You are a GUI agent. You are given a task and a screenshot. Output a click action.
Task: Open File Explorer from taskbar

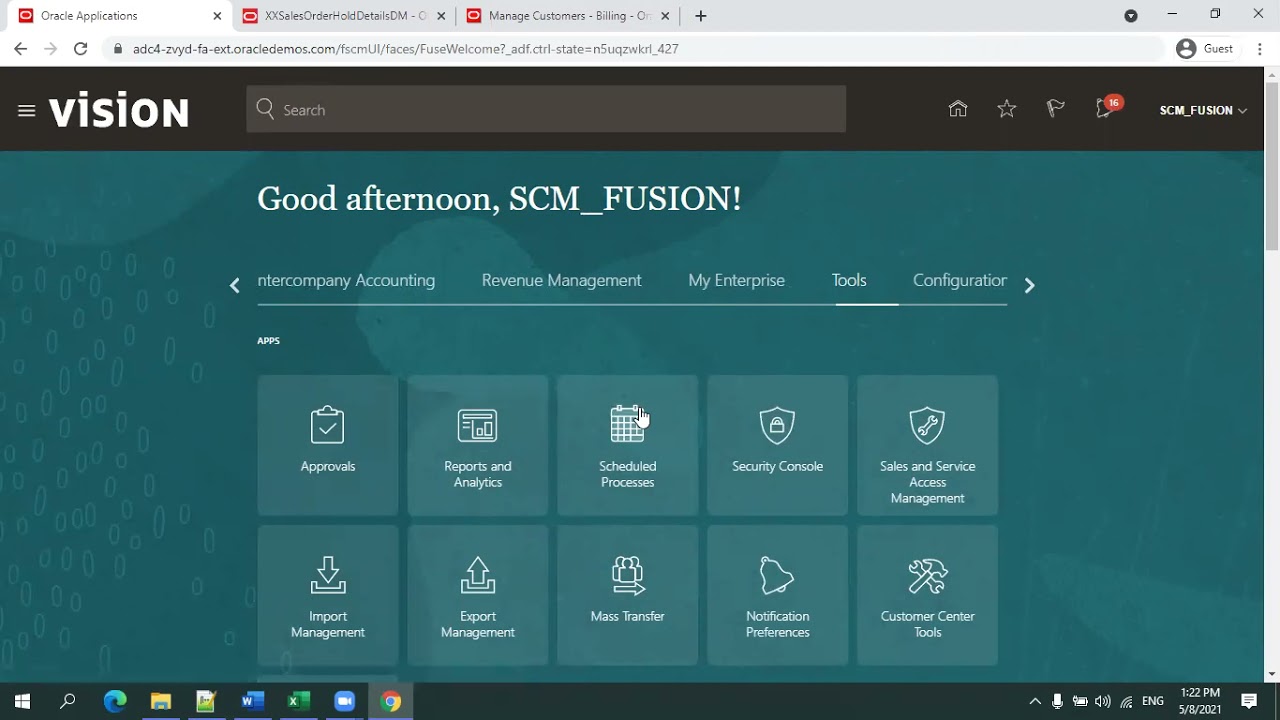pos(161,701)
